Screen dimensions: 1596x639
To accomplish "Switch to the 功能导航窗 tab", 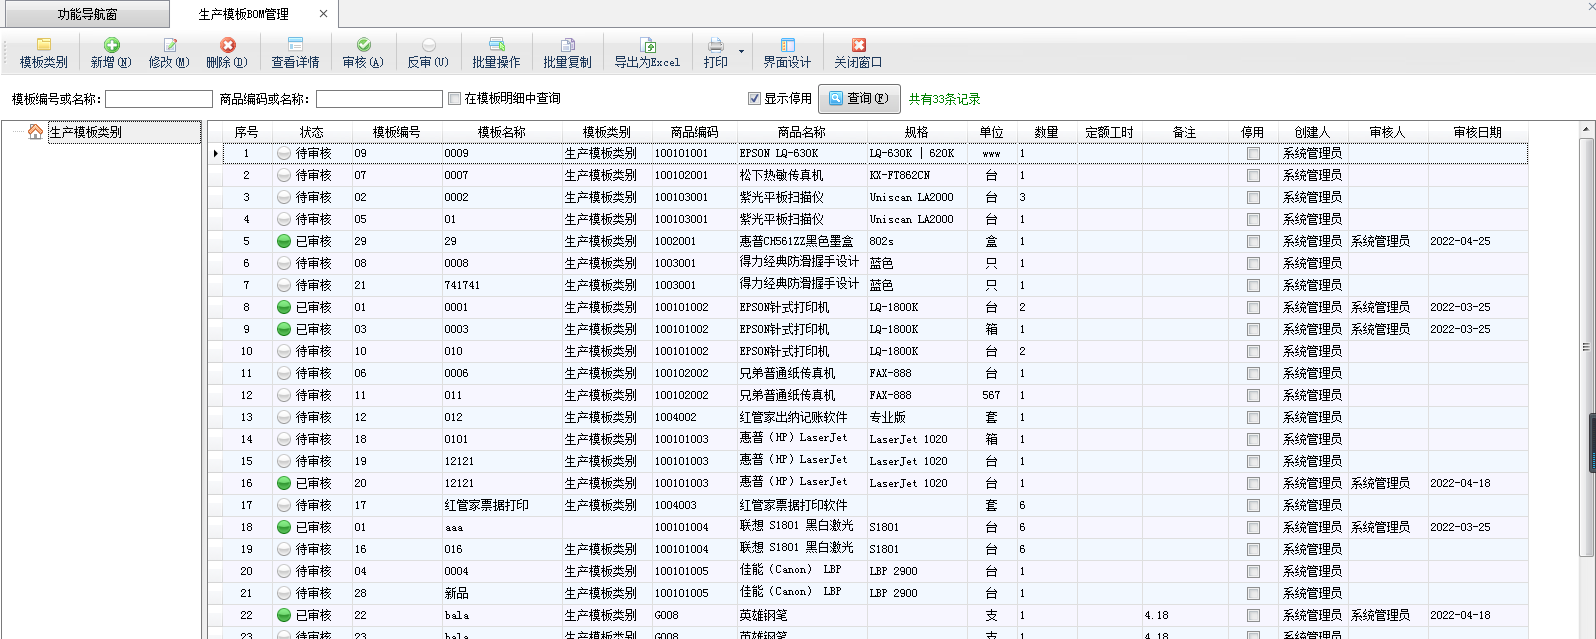I will (x=87, y=14).
